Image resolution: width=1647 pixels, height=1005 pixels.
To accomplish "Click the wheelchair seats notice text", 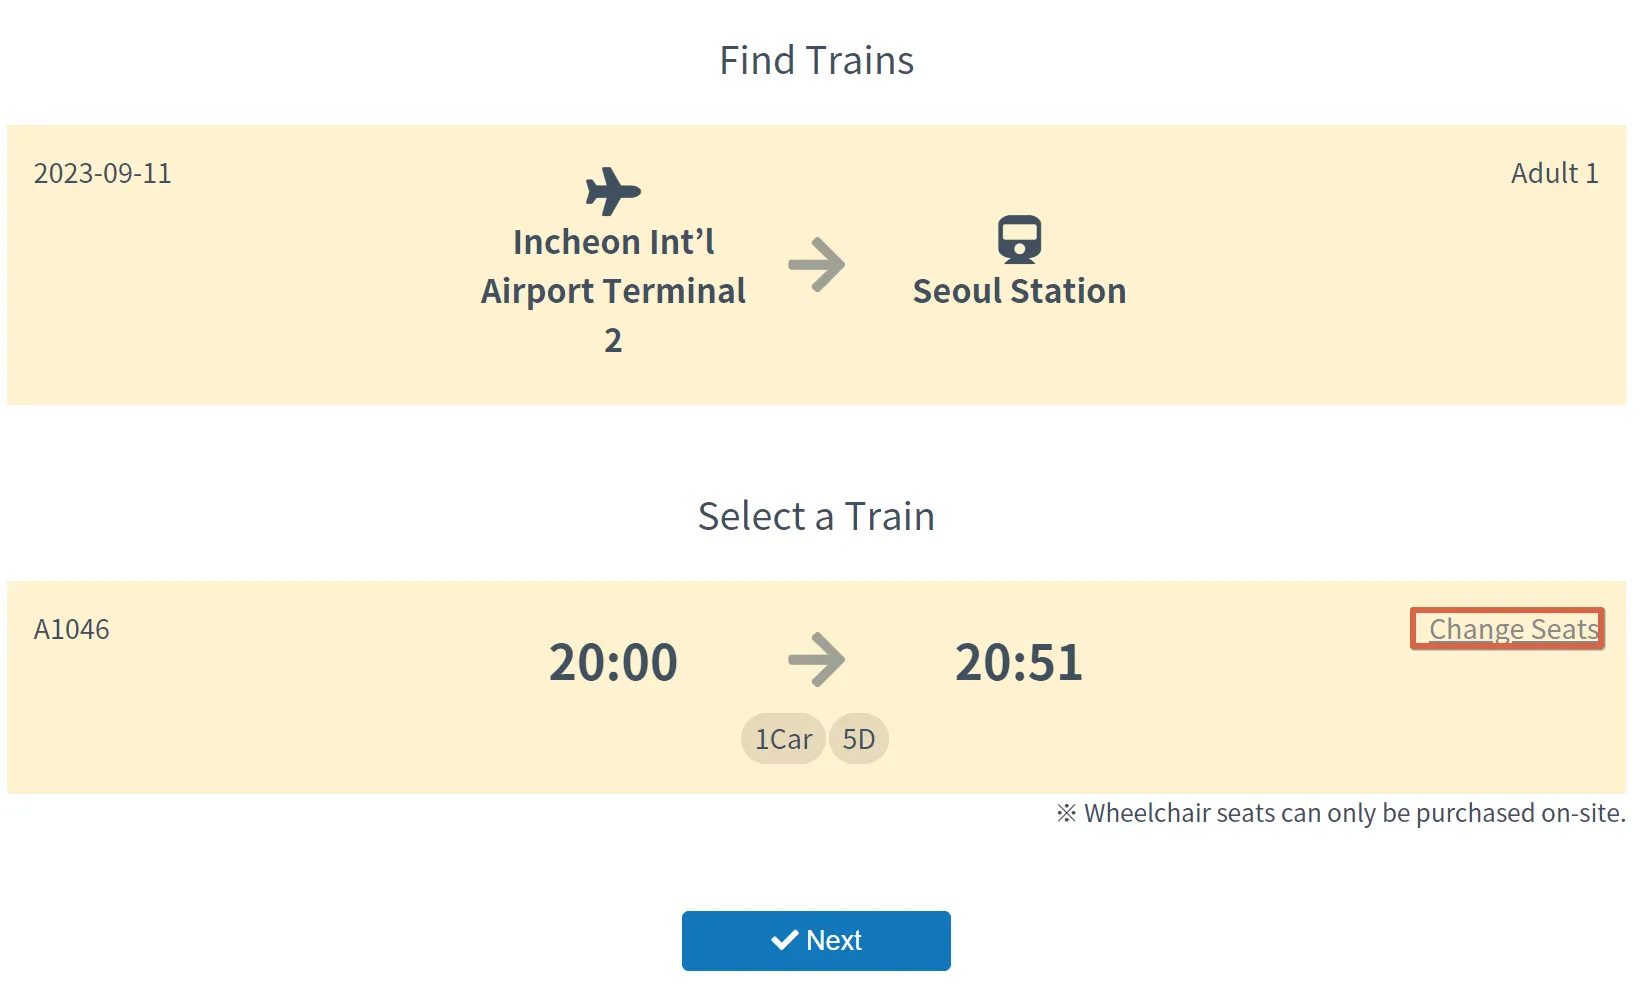I will pos(1340,813).
